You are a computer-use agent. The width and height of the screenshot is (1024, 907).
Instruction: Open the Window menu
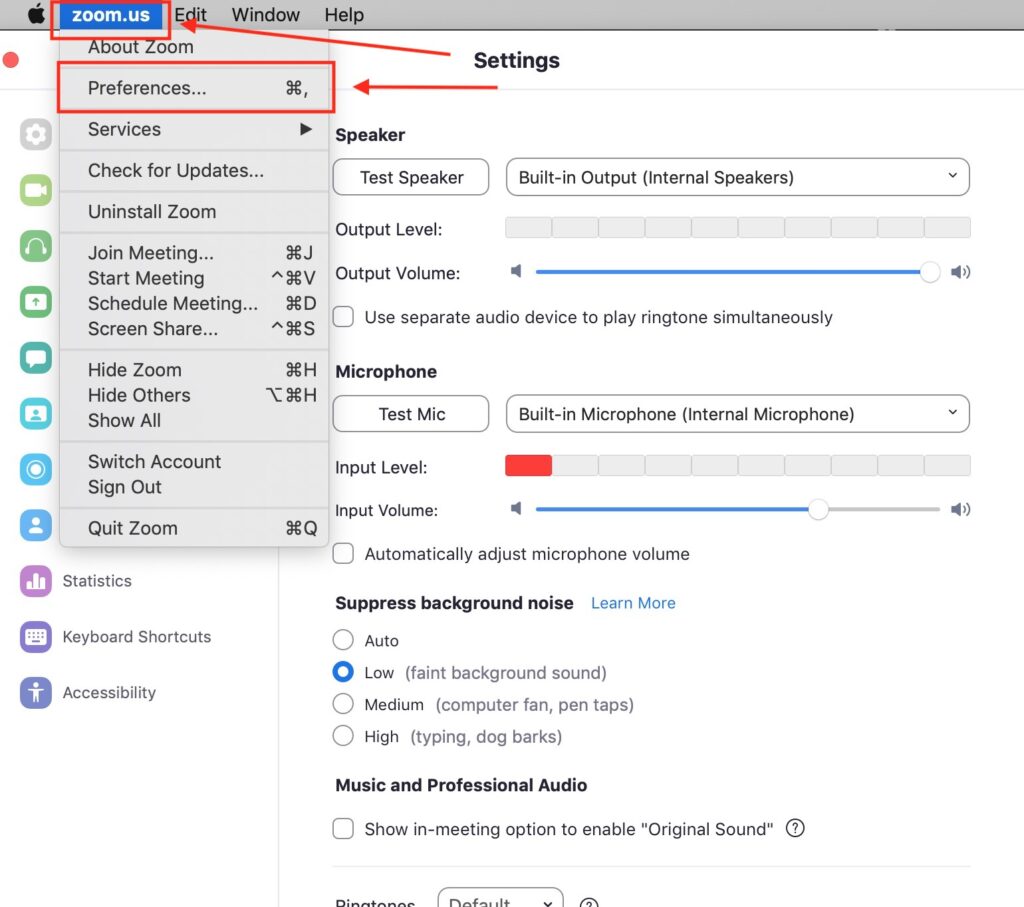pos(265,14)
